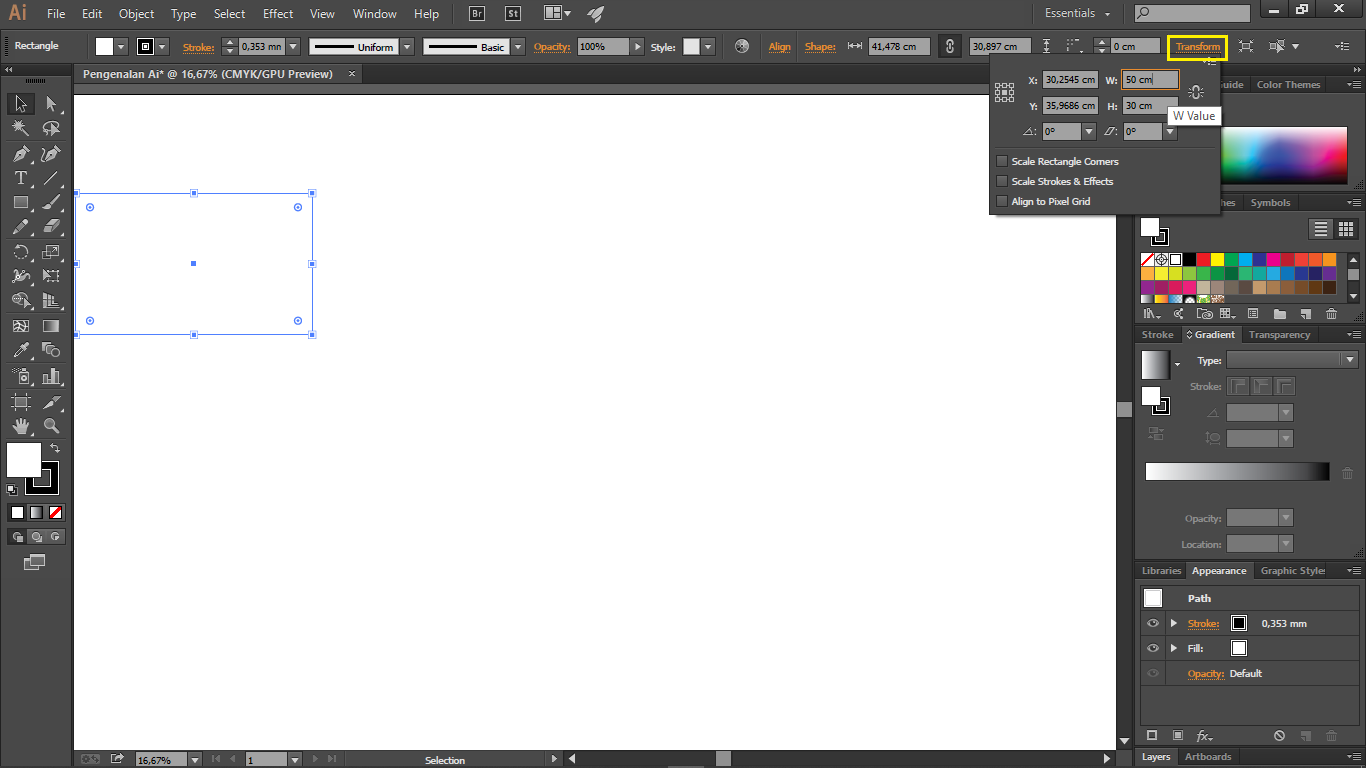Select the Symbol Sprayer tool

click(x=20, y=376)
